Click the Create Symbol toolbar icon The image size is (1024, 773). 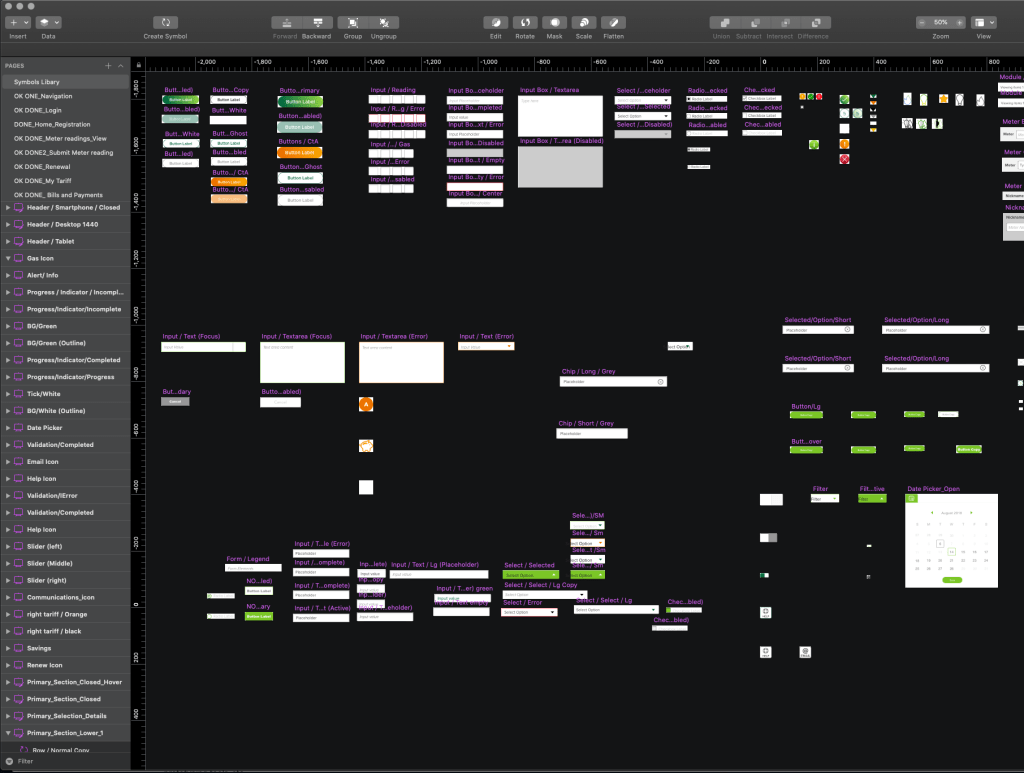(165, 22)
